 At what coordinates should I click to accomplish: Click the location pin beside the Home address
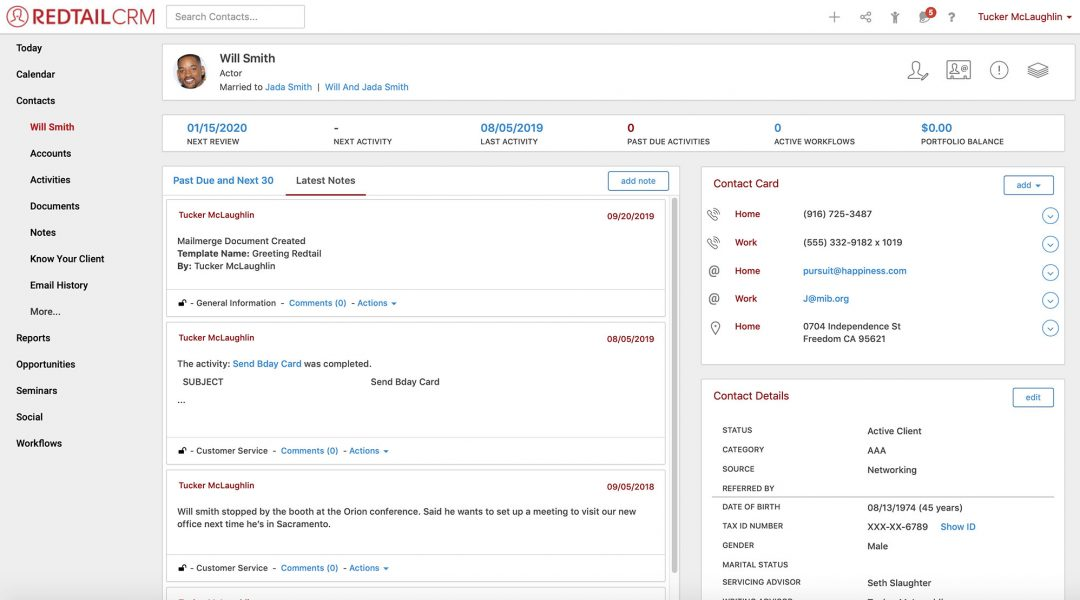[x=714, y=327]
